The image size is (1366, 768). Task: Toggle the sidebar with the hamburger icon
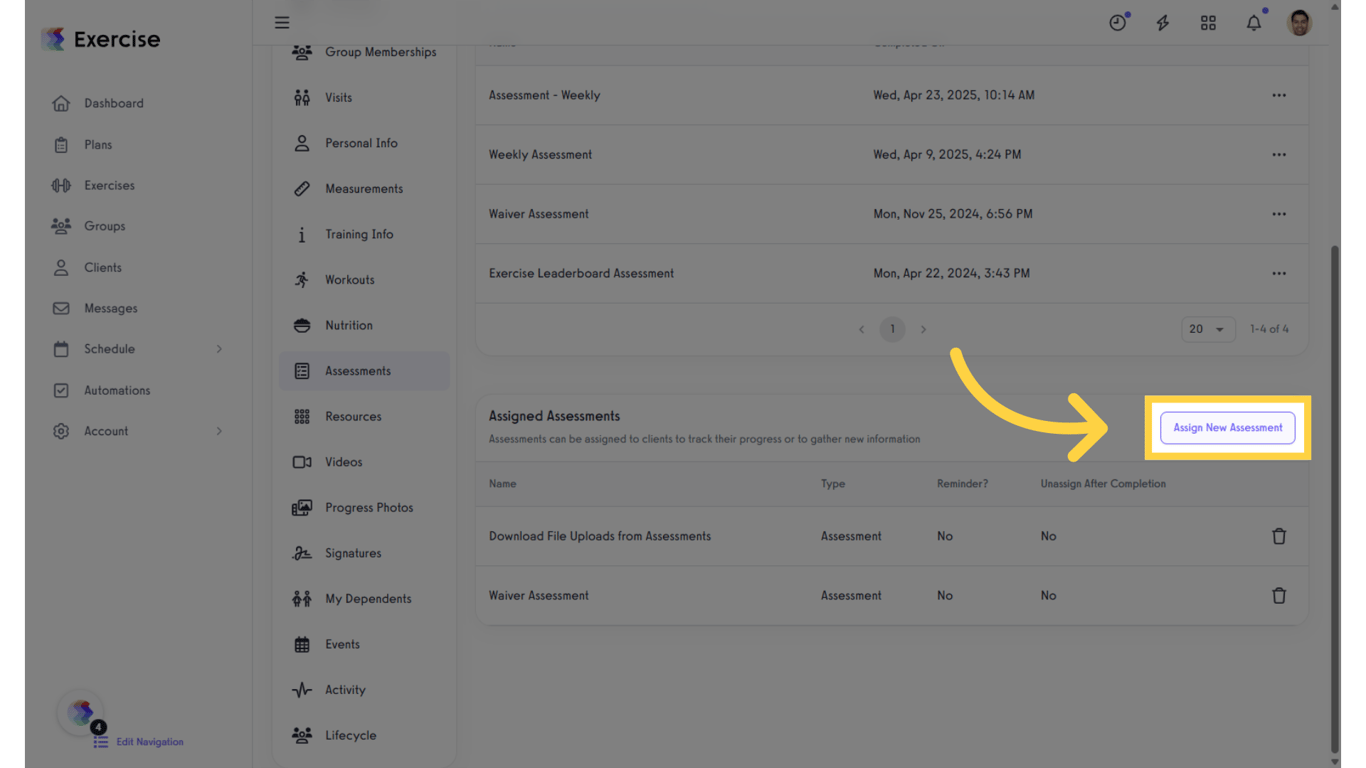pyautogui.click(x=281, y=21)
